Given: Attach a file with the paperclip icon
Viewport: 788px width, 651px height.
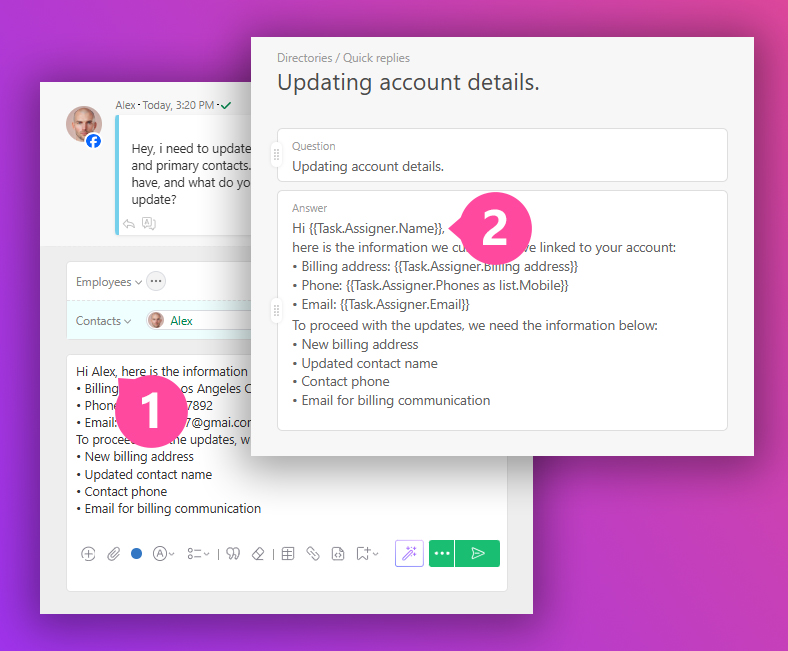Looking at the screenshot, I should point(113,553).
